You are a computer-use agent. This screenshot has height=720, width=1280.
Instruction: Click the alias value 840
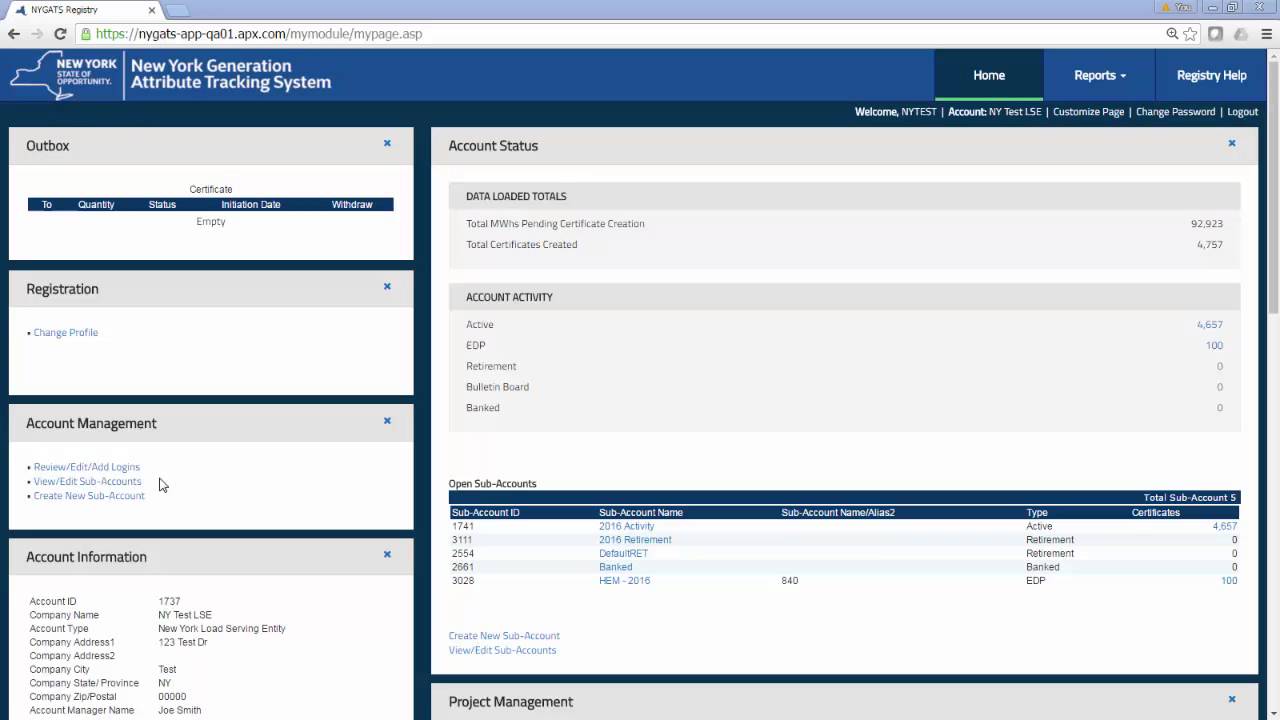tap(789, 580)
